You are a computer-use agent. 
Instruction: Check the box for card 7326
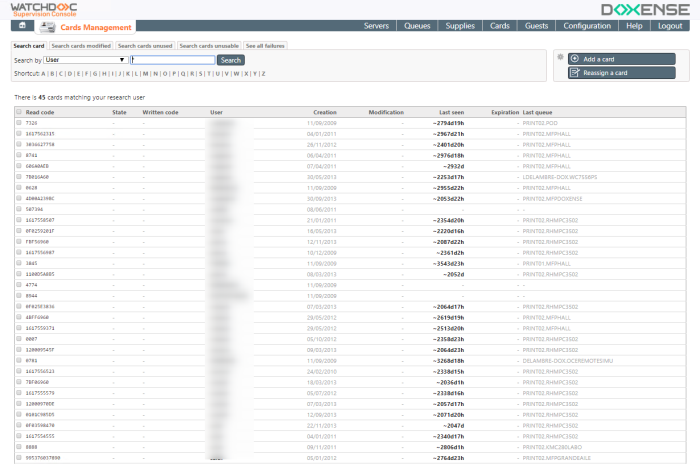[x=18, y=123]
